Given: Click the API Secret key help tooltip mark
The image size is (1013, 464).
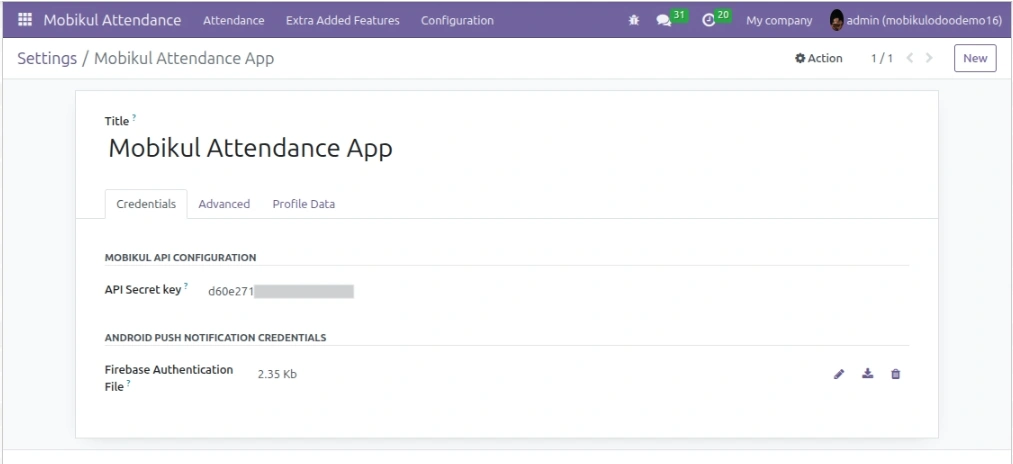Looking at the screenshot, I should coord(186,286).
